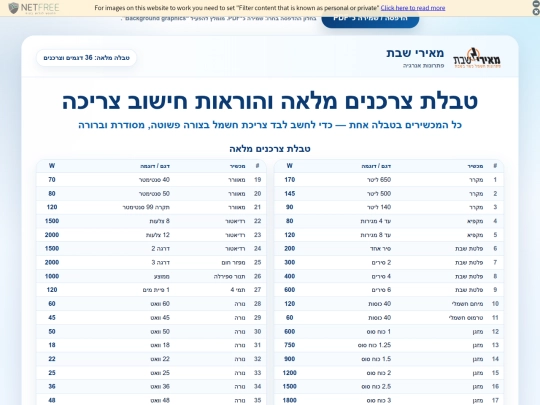Select '1.5 כוח סוס' in row 14
The width and height of the screenshot is (540, 405).
coord(376,359)
